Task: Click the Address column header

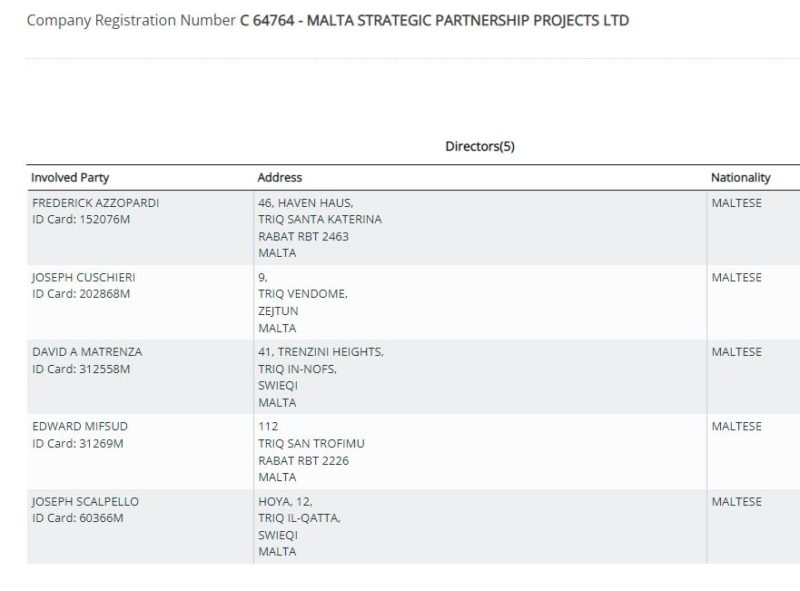Action: pos(279,177)
